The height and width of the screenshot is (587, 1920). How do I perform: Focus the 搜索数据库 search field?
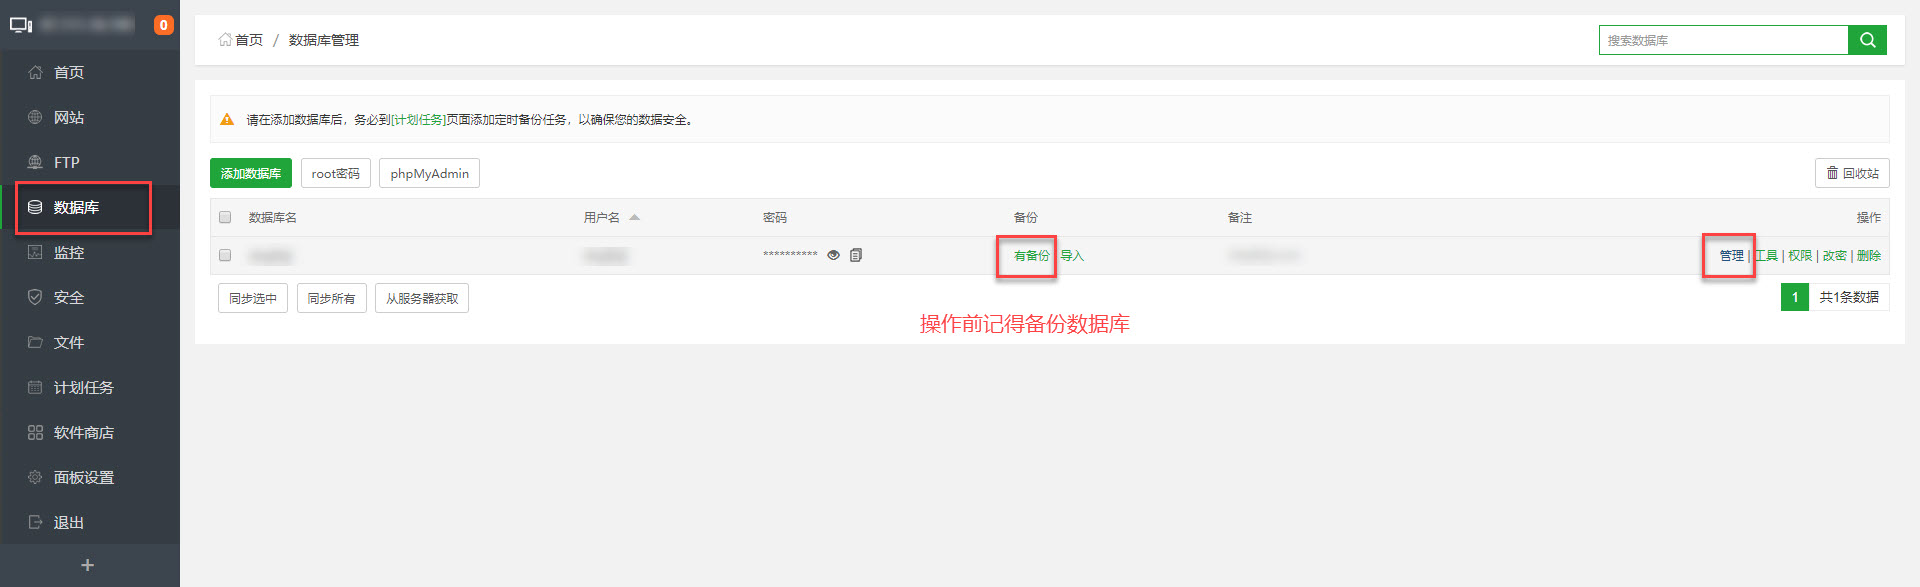(1722, 40)
